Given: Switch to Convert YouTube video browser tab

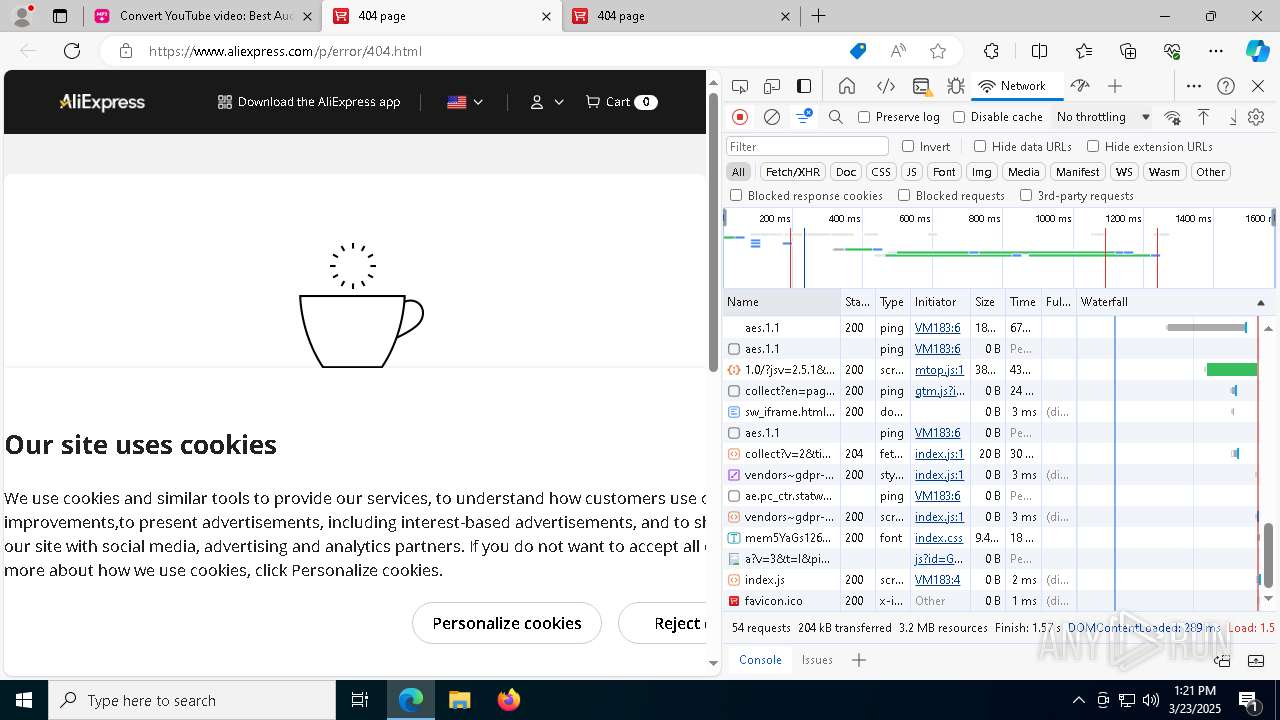Looking at the screenshot, I should [201, 16].
